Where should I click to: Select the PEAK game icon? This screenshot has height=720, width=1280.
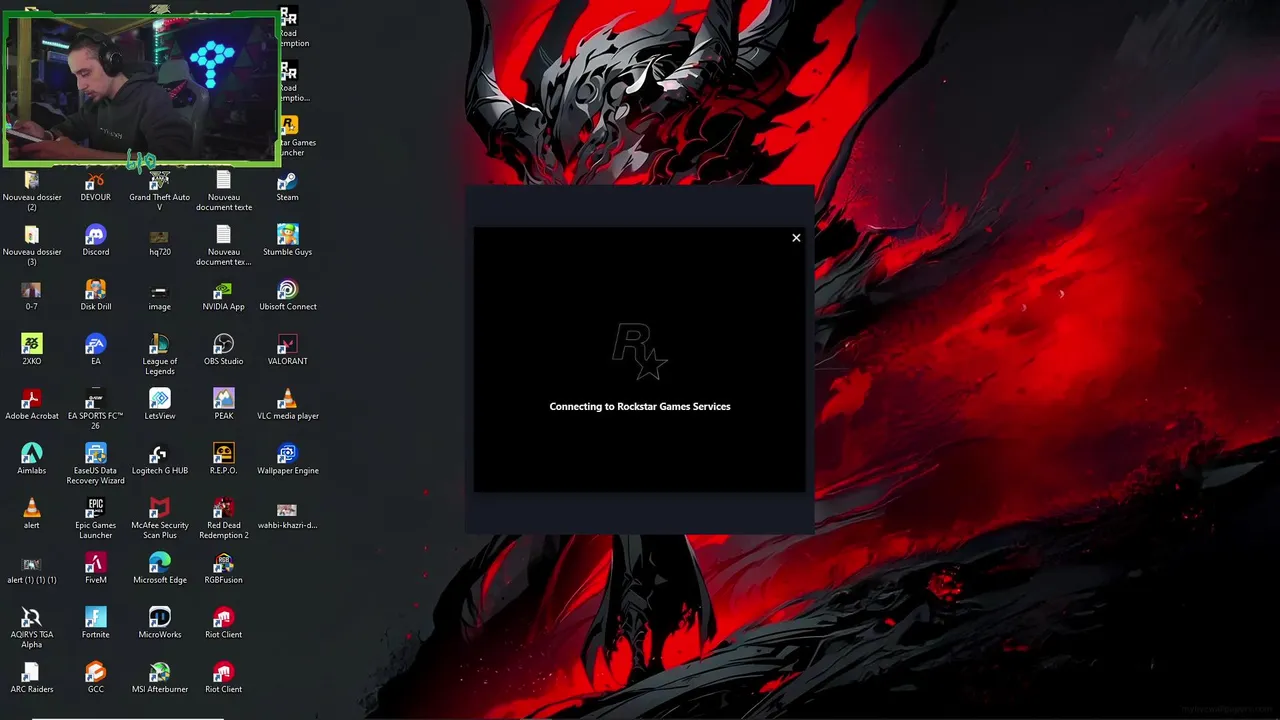[223, 405]
